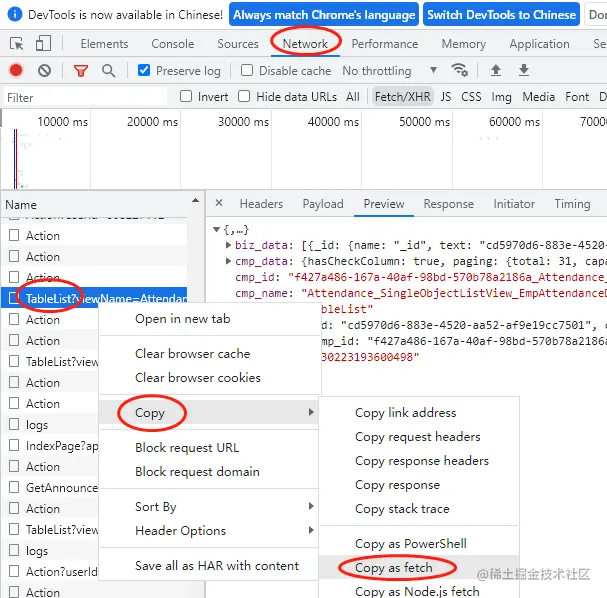Export HAR file with download arrow

tap(523, 70)
